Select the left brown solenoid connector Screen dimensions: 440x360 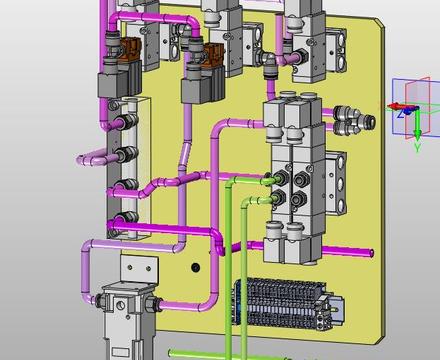click(x=128, y=49)
